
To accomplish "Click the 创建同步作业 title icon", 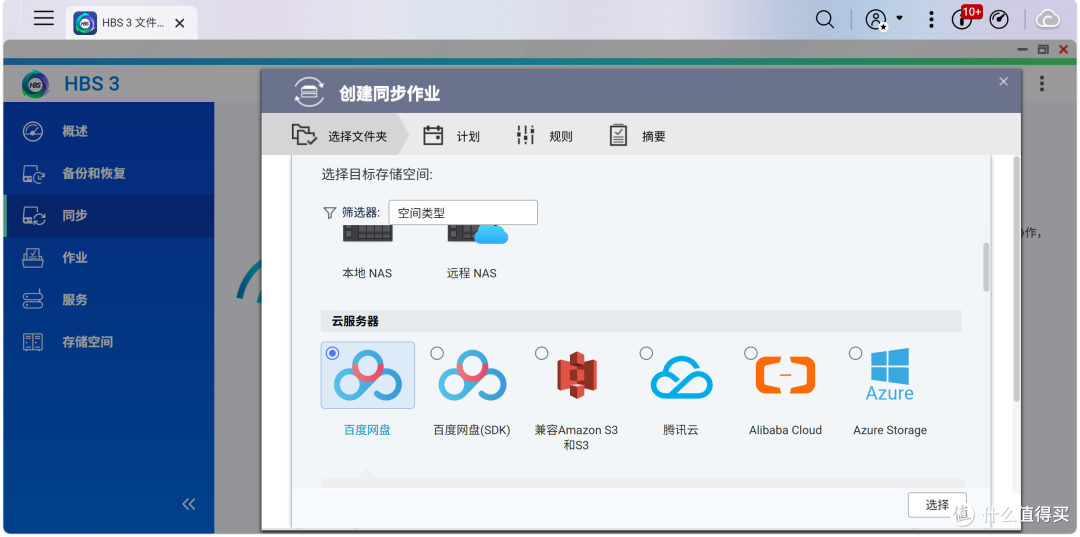I will [x=309, y=92].
